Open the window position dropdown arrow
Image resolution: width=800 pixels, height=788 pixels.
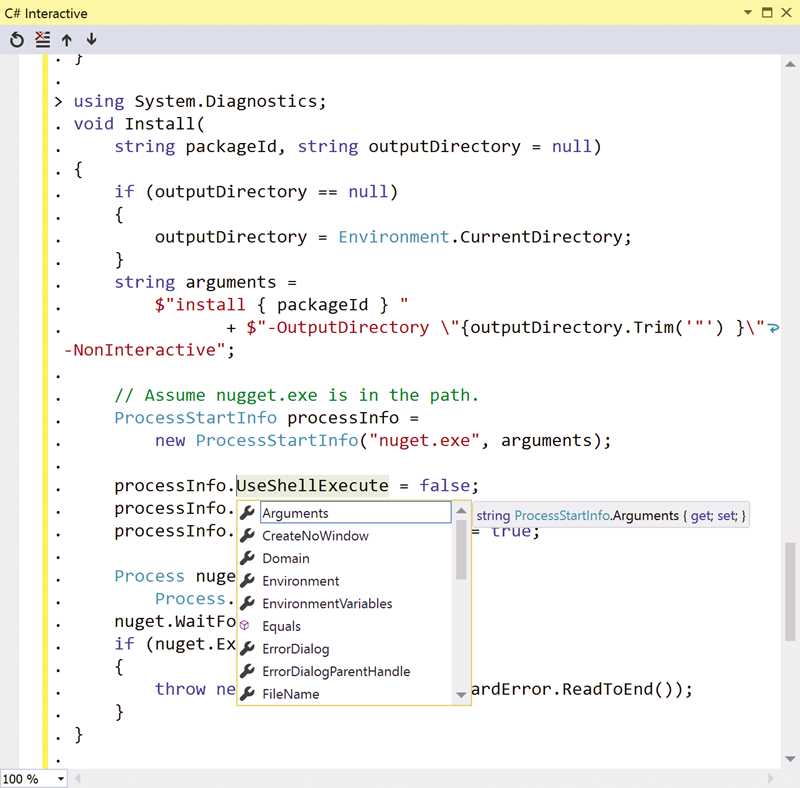click(748, 12)
